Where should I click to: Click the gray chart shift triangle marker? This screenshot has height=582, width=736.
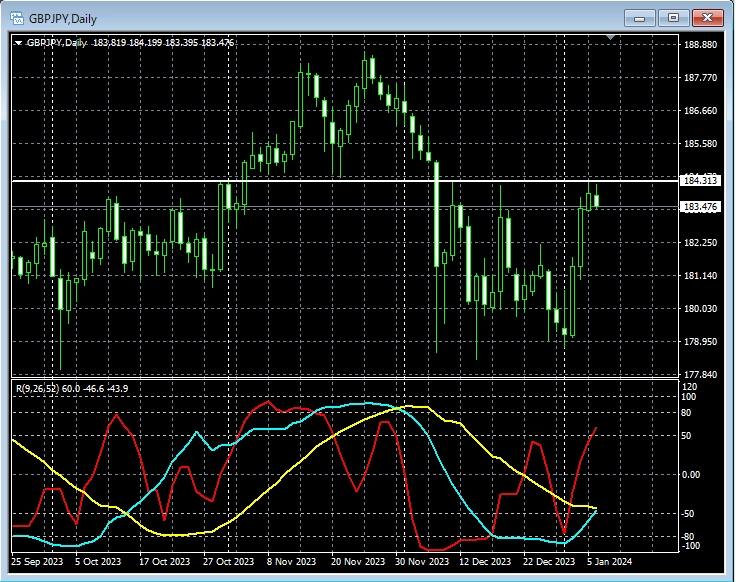[x=613, y=38]
